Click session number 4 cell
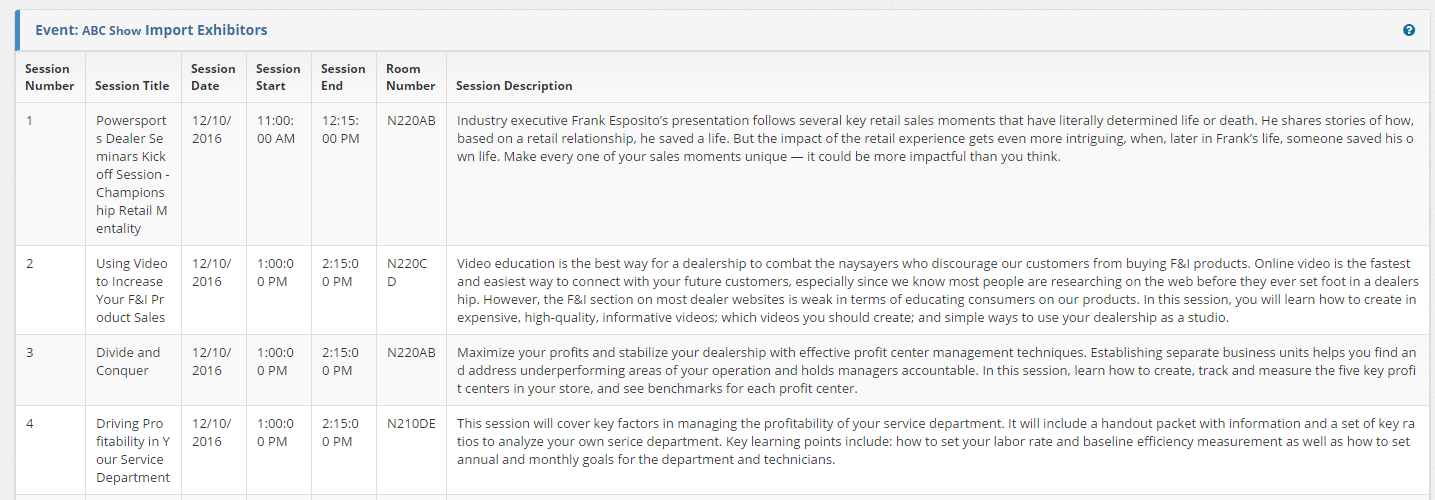Screen dimensions: 1435x500 click(30, 423)
